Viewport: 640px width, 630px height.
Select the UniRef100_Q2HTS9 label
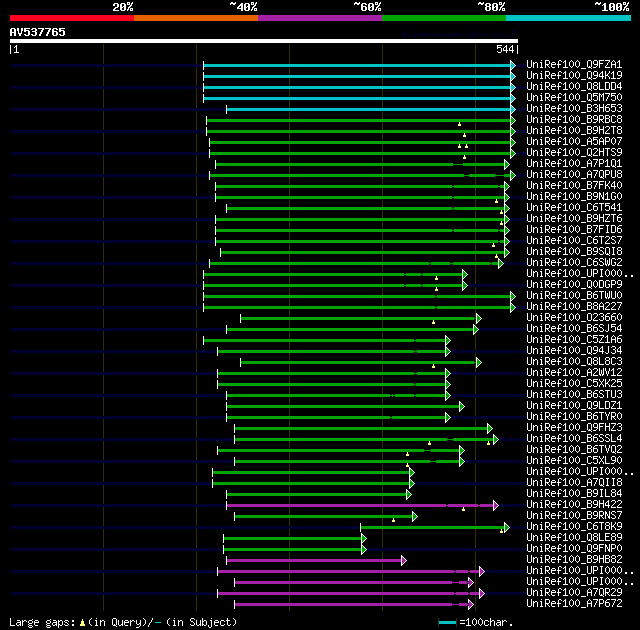pos(574,153)
